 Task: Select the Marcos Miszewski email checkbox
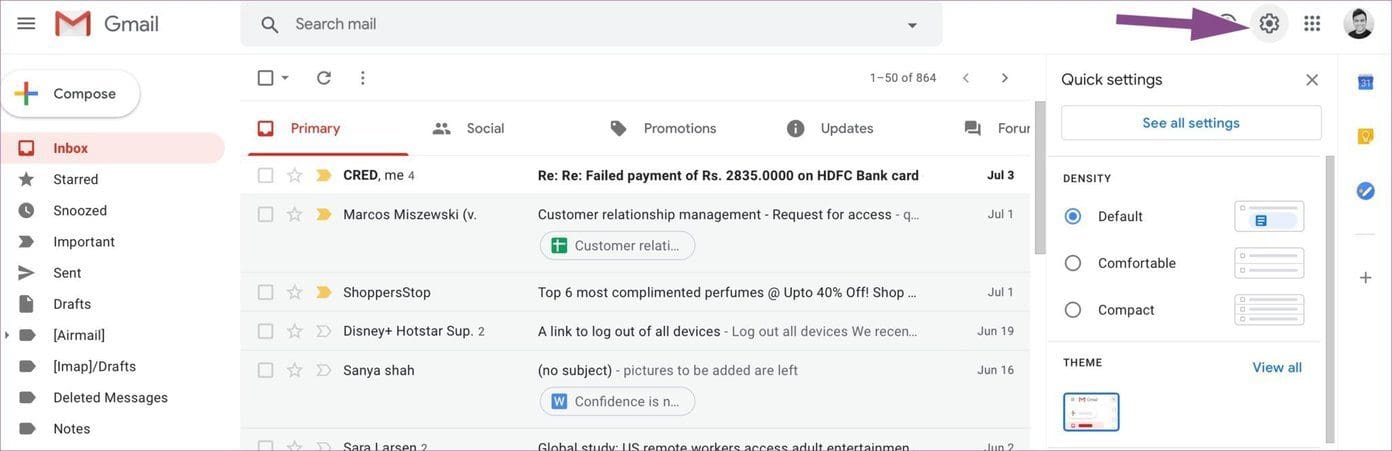tap(265, 214)
